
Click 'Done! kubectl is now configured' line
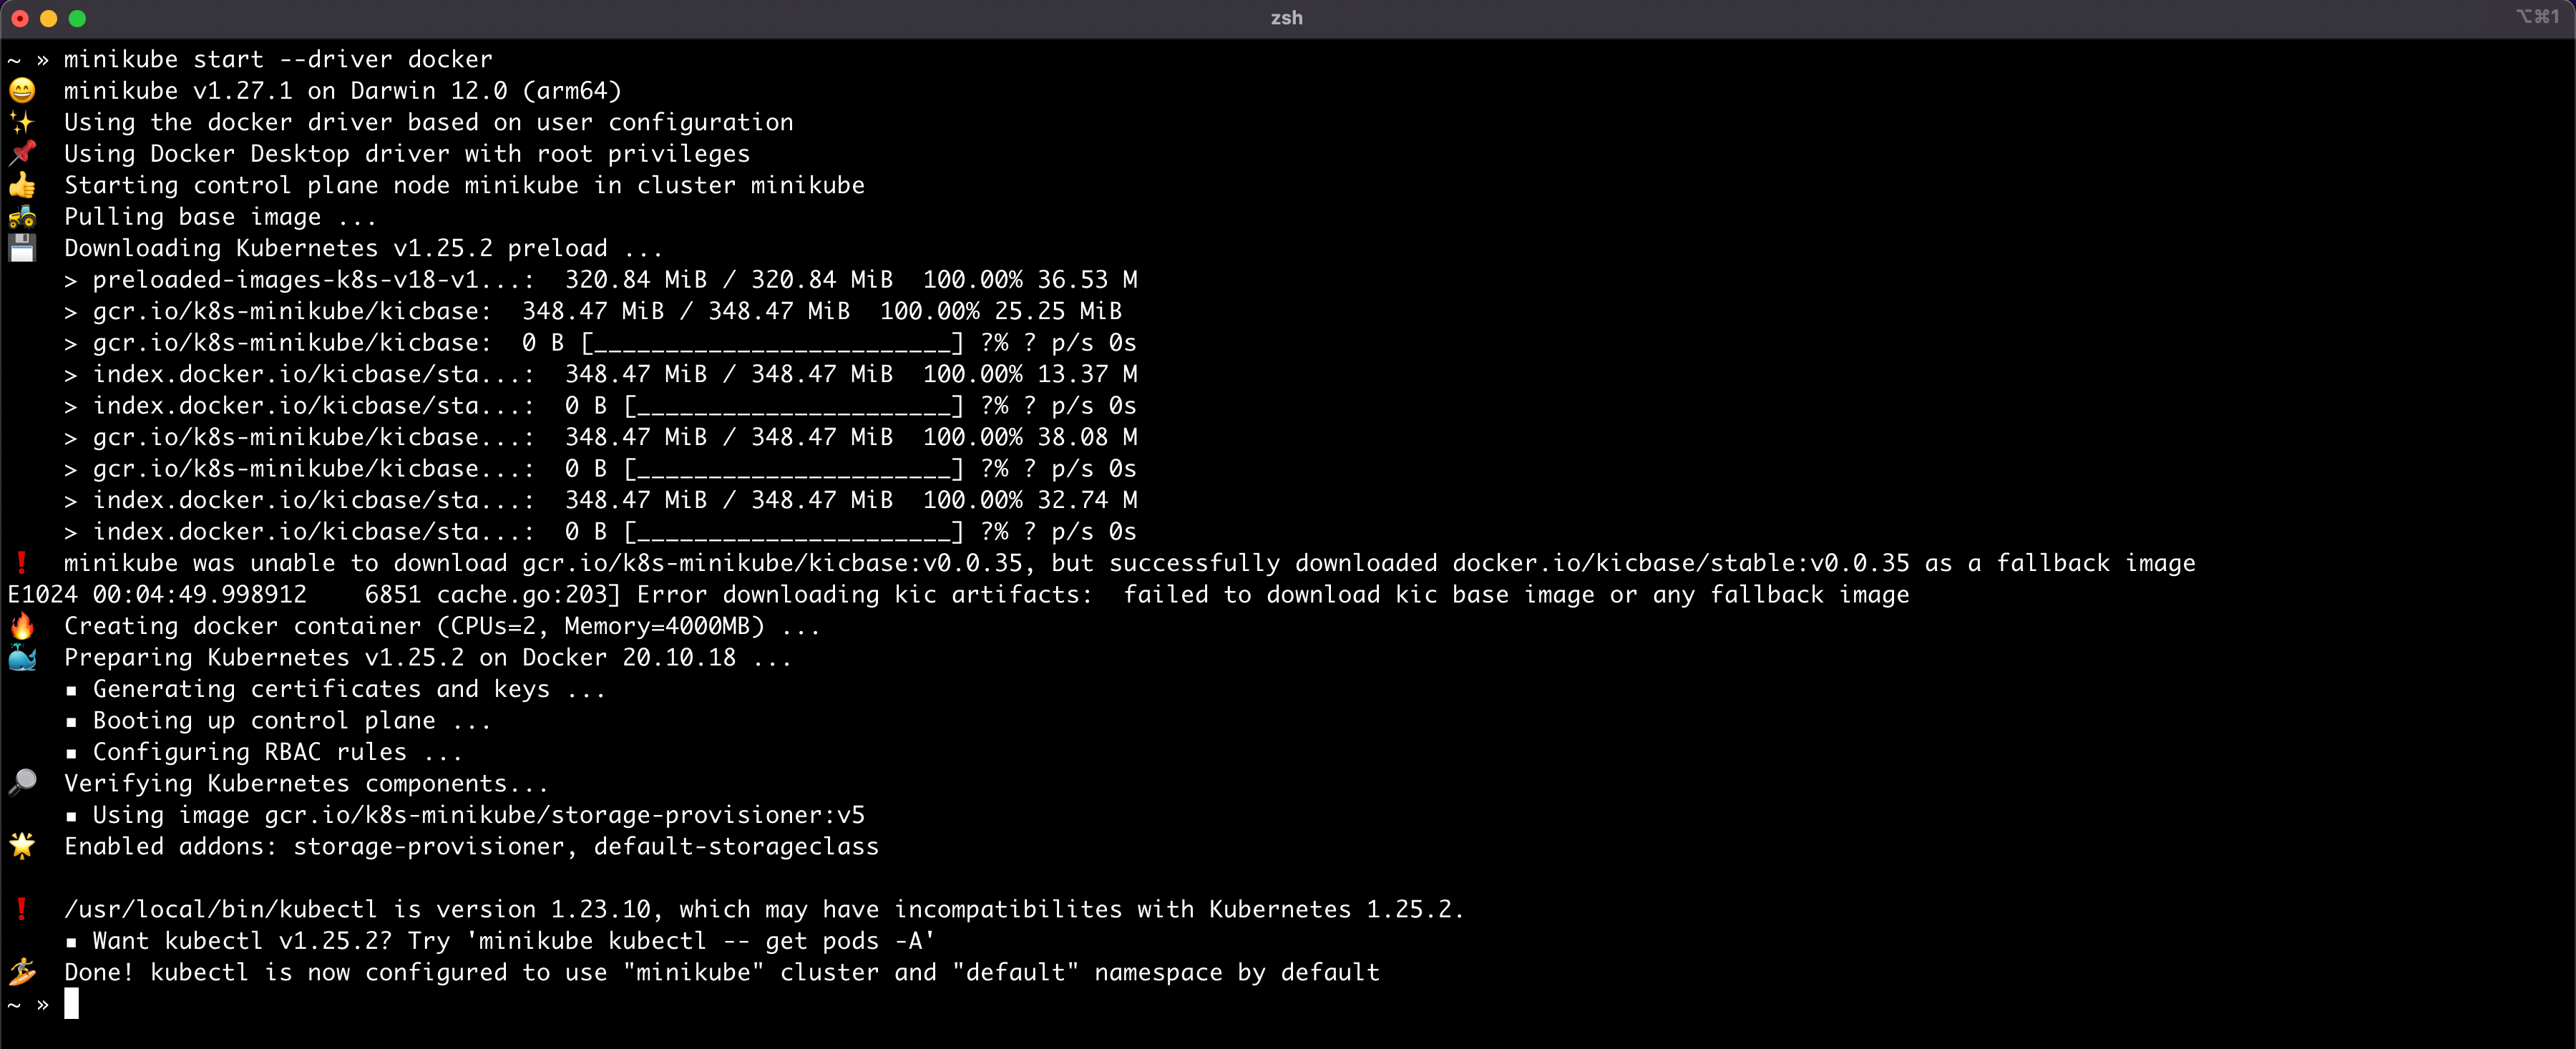click(722, 972)
